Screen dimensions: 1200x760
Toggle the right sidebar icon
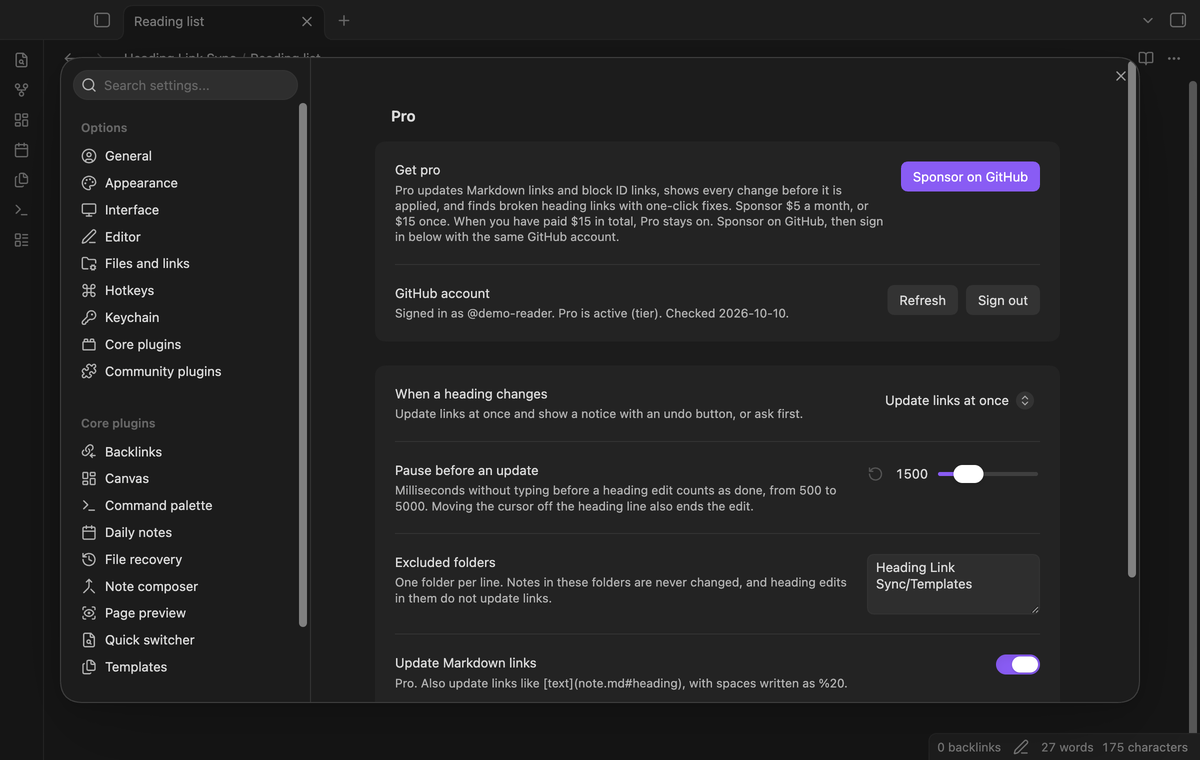[1177, 20]
